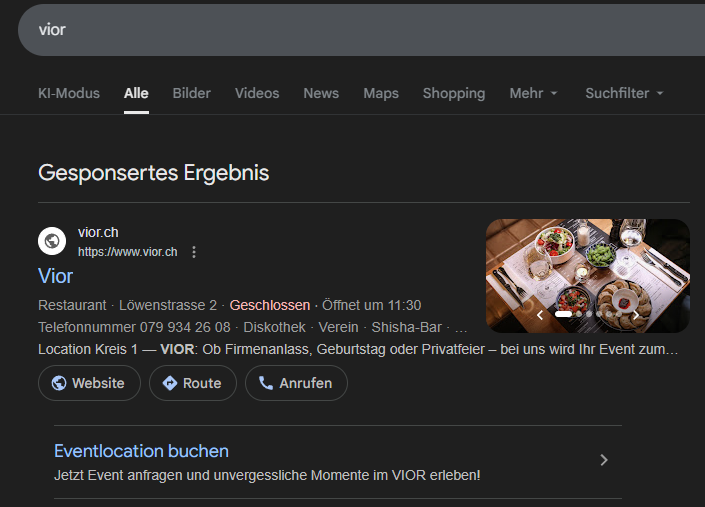Go to the Shopping tab
Image resolution: width=705 pixels, height=507 pixels.
[x=454, y=93]
